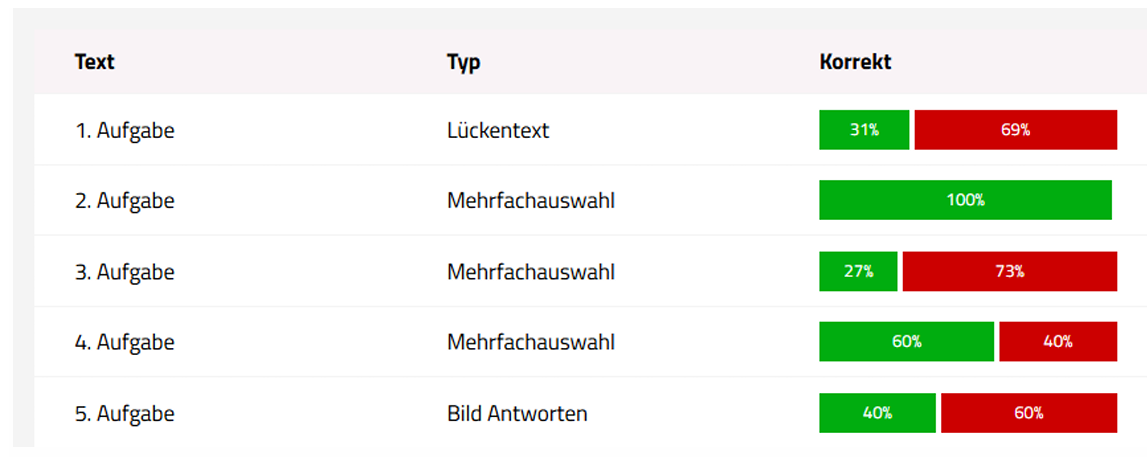The height and width of the screenshot is (457, 1147).
Task: Select the green 60% bar segment
Action: coord(906,342)
